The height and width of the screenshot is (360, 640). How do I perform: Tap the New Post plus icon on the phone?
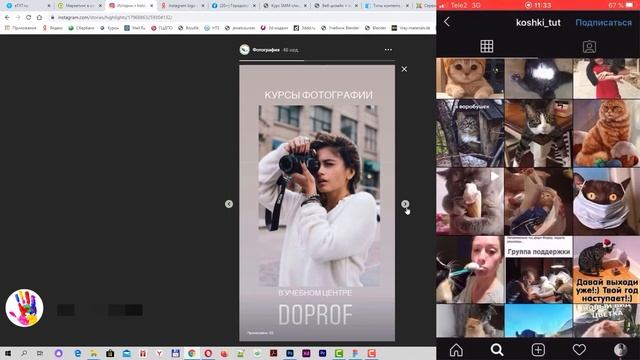tap(538, 350)
